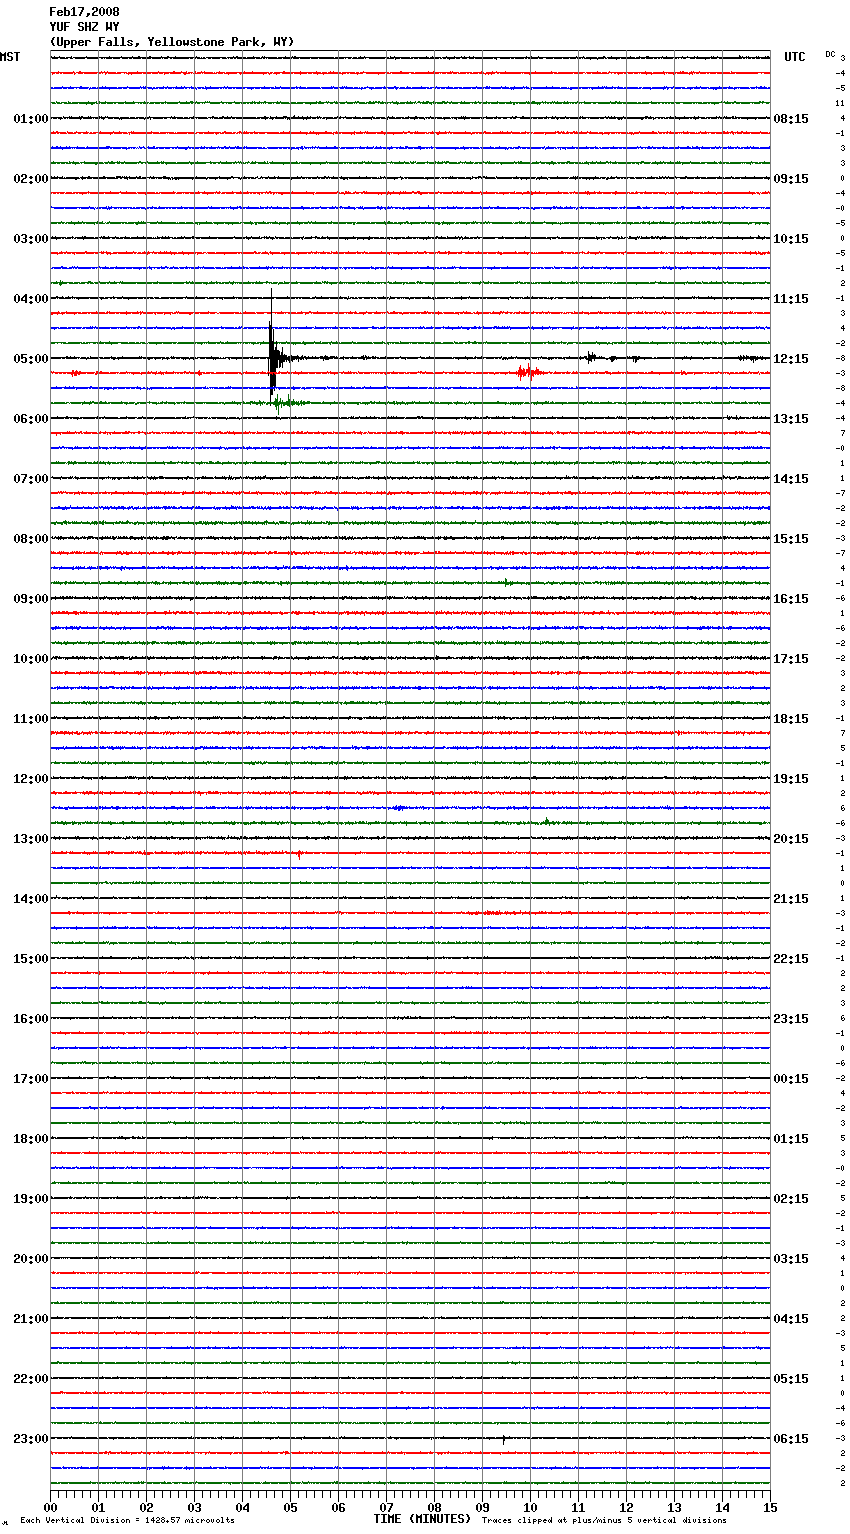Select the 22:00 MST time label

pyautogui.click(x=30, y=1379)
